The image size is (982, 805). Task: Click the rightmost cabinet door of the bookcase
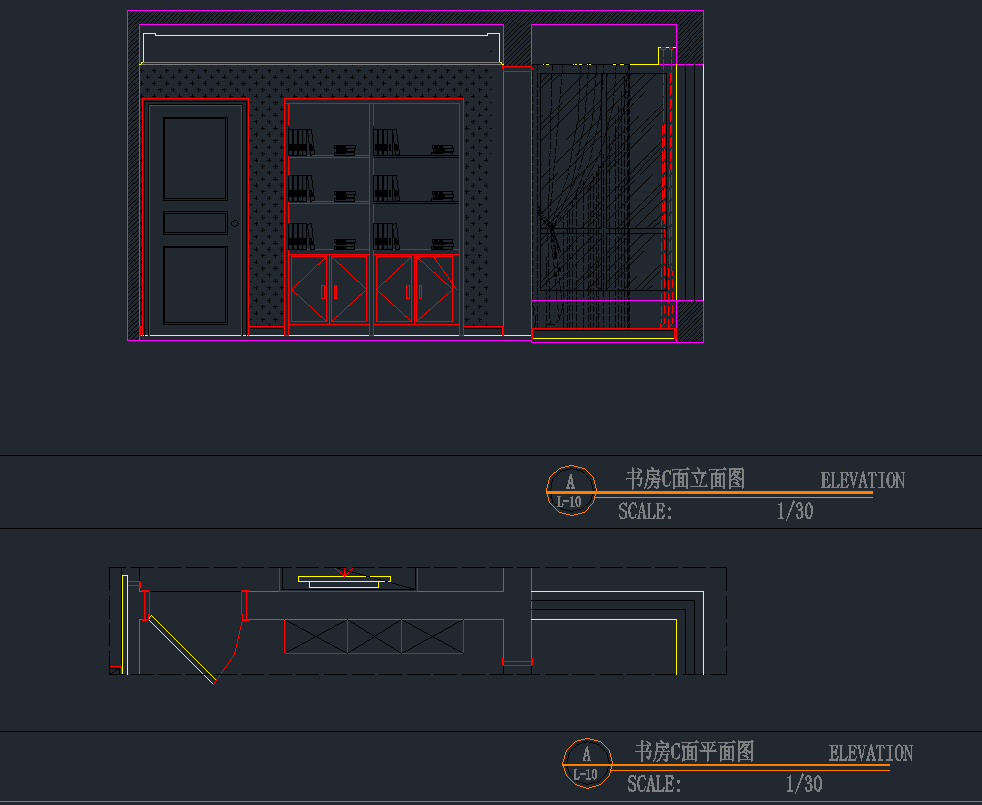[x=435, y=290]
